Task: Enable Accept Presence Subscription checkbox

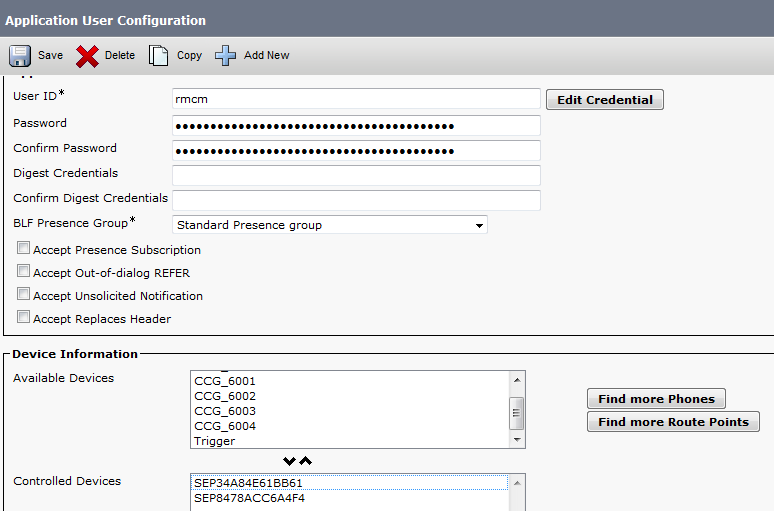Action: click(x=23, y=249)
